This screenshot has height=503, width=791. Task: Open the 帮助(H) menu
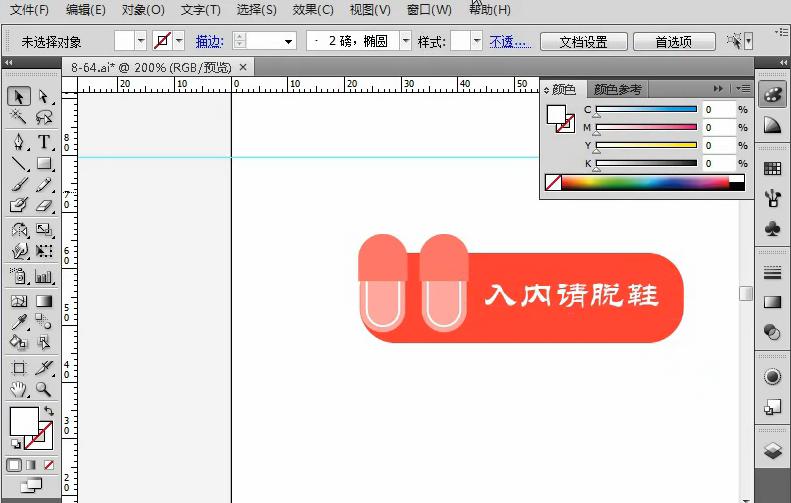point(490,10)
